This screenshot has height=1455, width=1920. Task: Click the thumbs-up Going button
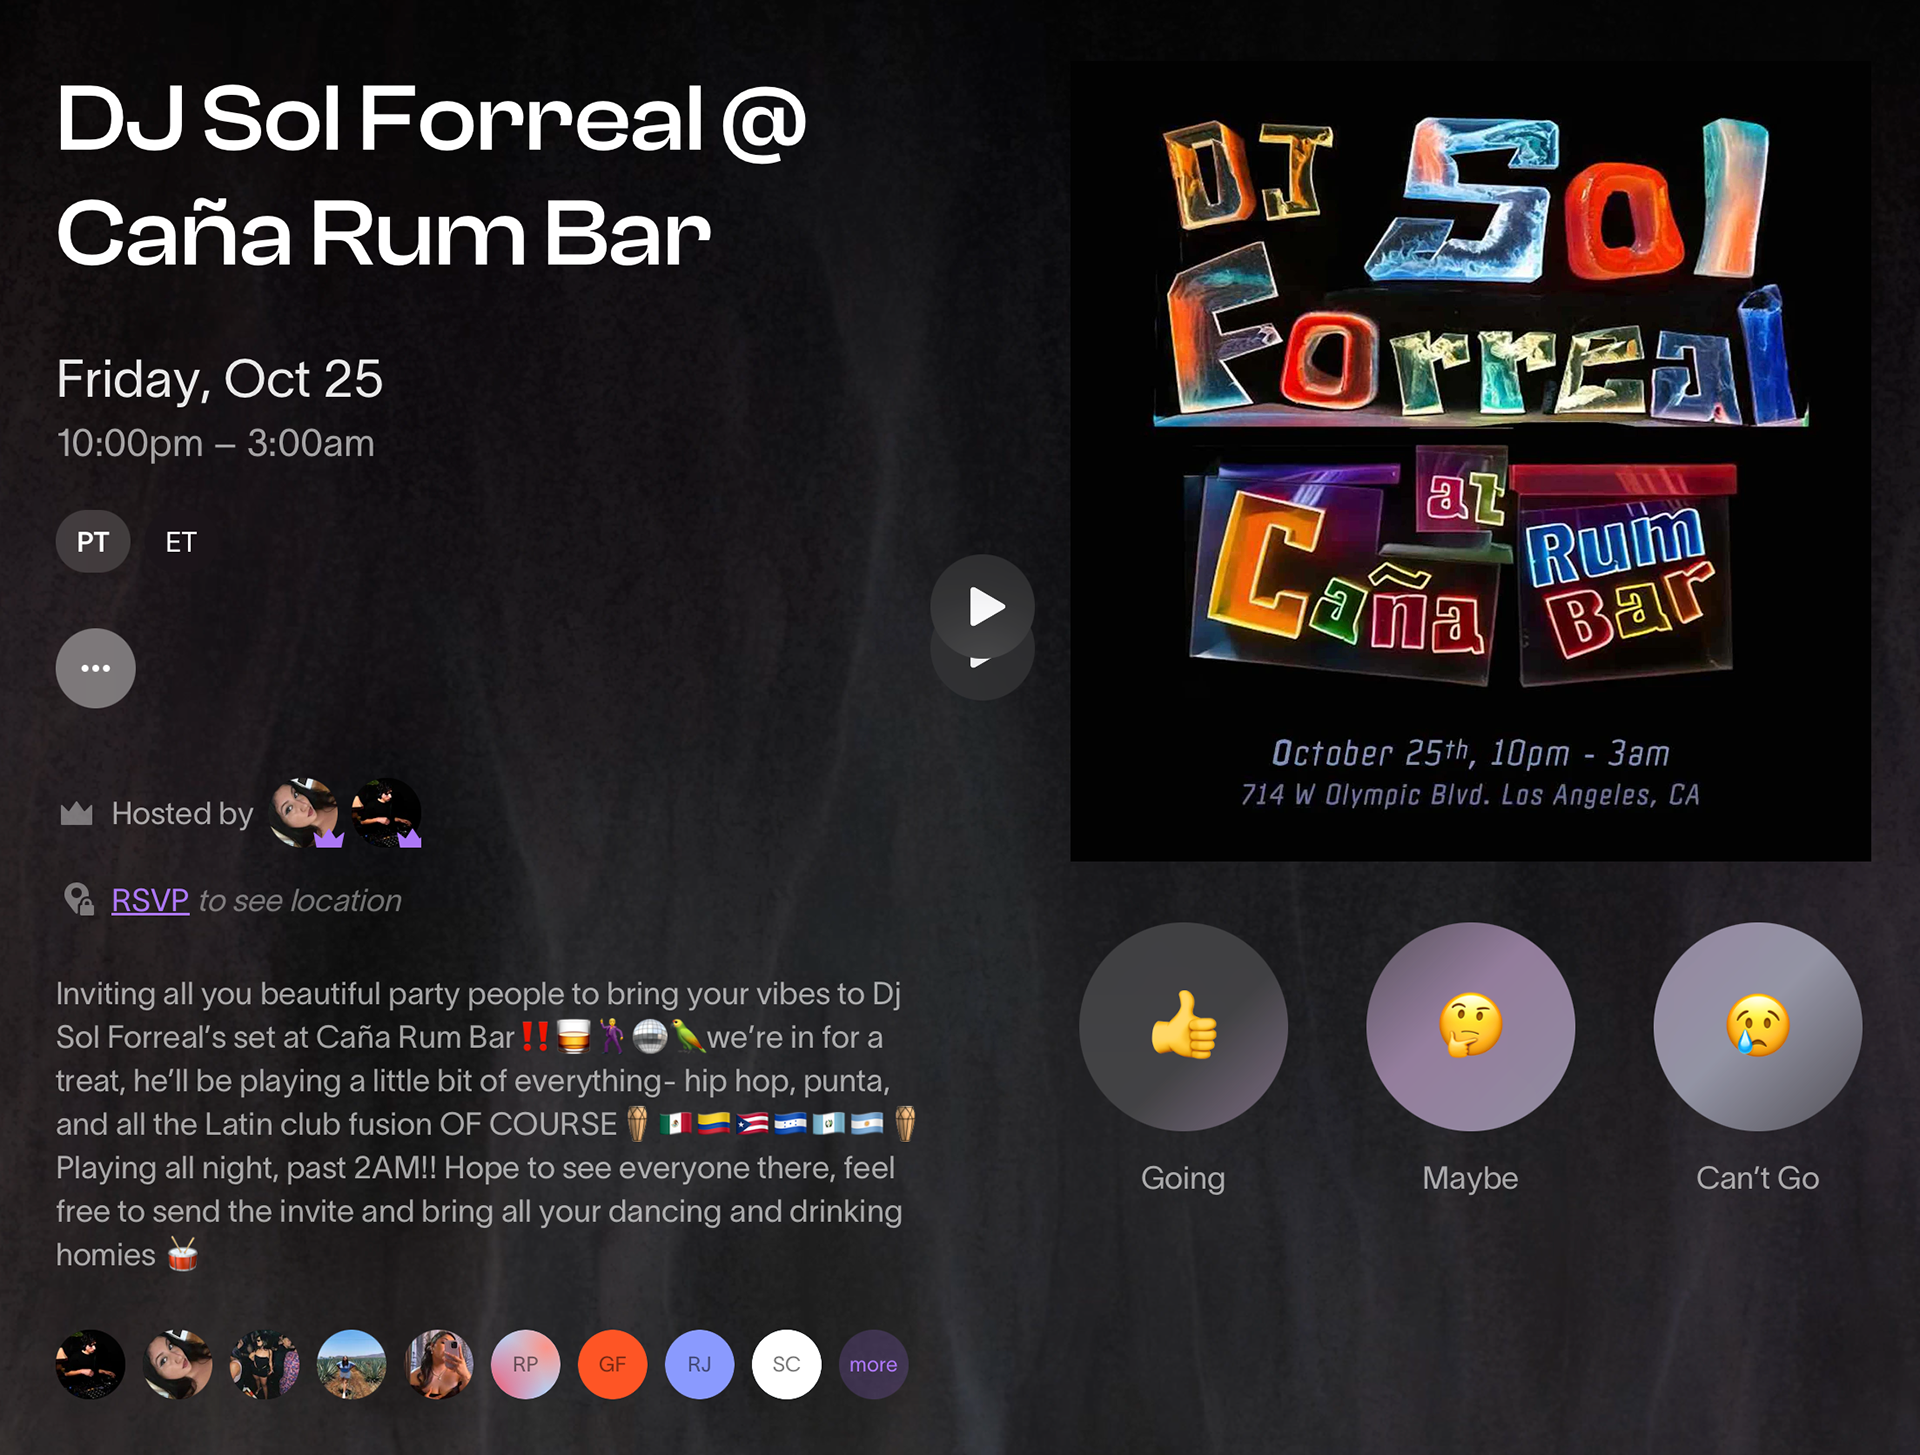pos(1183,1027)
